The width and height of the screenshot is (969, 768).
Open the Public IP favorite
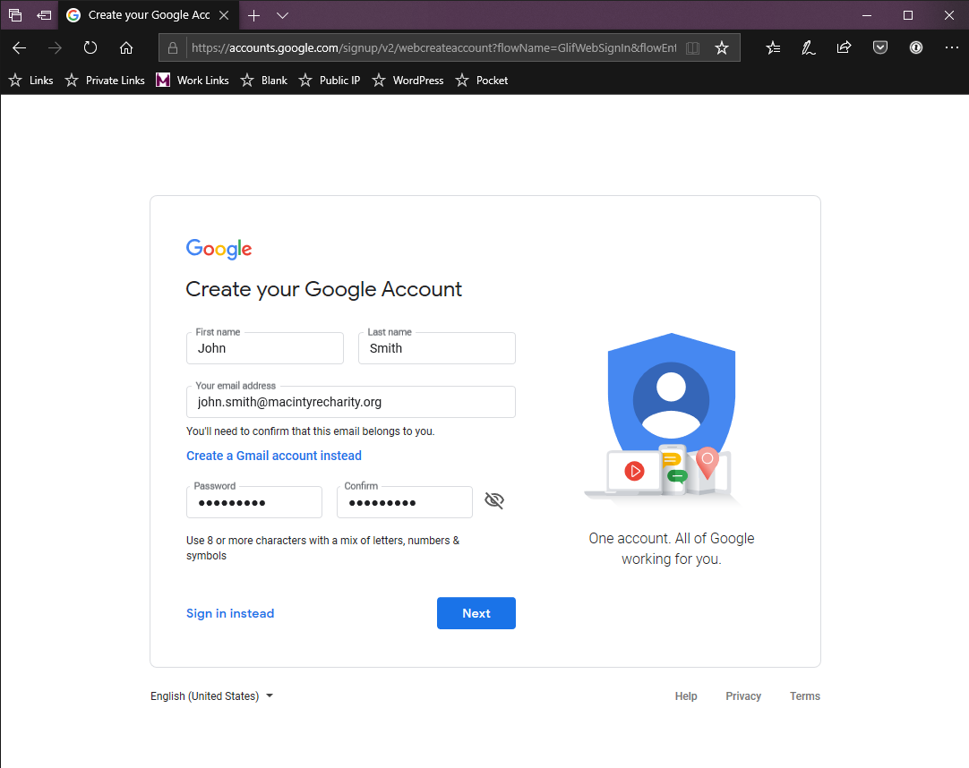coord(329,80)
